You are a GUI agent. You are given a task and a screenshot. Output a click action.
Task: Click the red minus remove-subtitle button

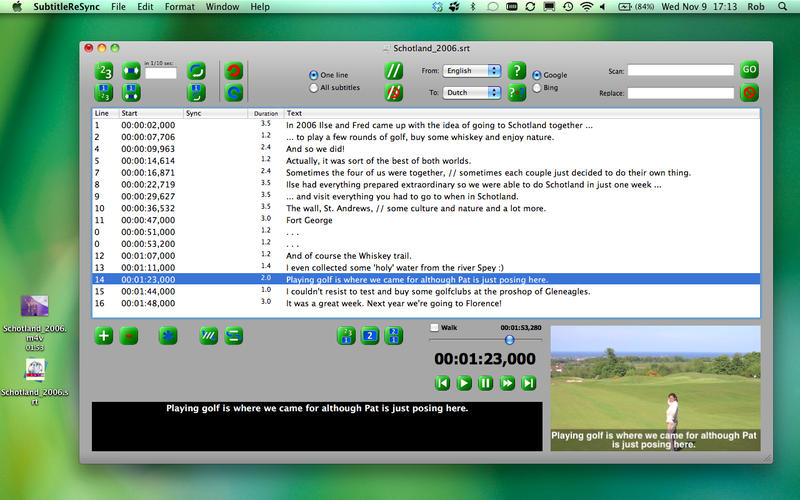tap(129, 336)
